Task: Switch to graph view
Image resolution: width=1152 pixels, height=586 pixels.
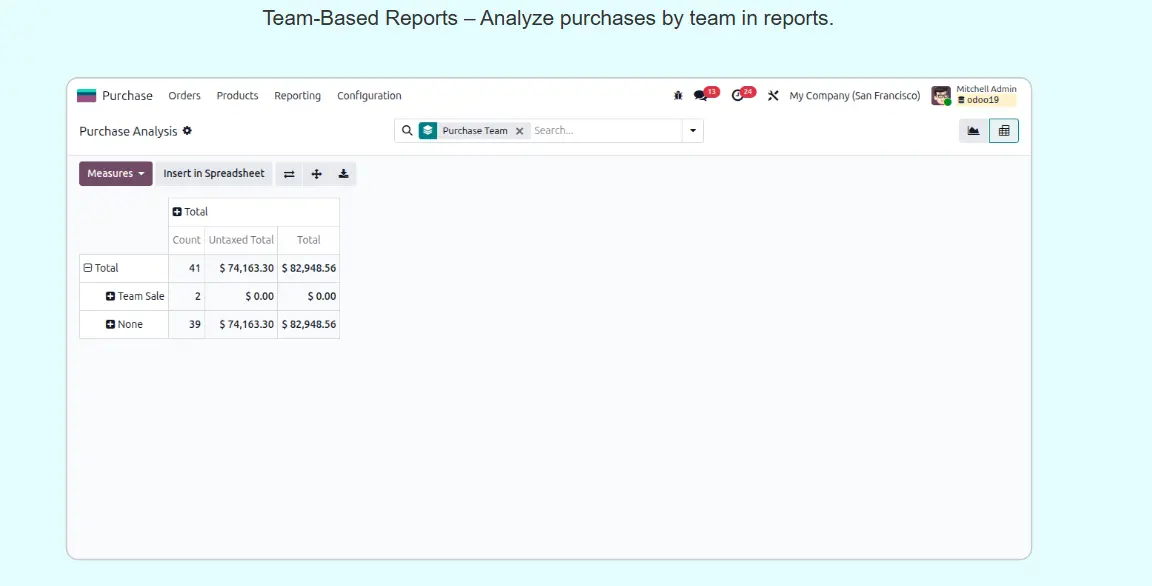Action: coord(973,131)
